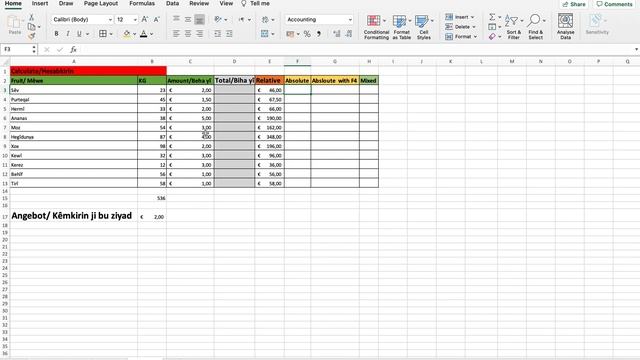Open Analyse Data tool
This screenshot has height=360, width=640.
(565, 27)
